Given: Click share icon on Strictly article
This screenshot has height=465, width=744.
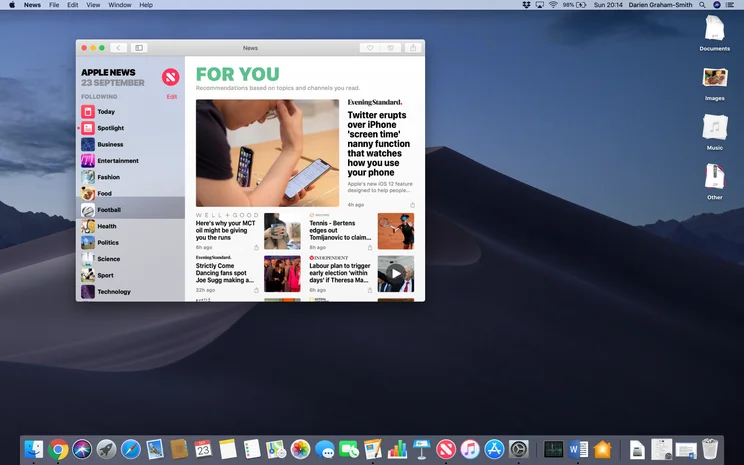Looking at the screenshot, I should [x=256, y=290].
